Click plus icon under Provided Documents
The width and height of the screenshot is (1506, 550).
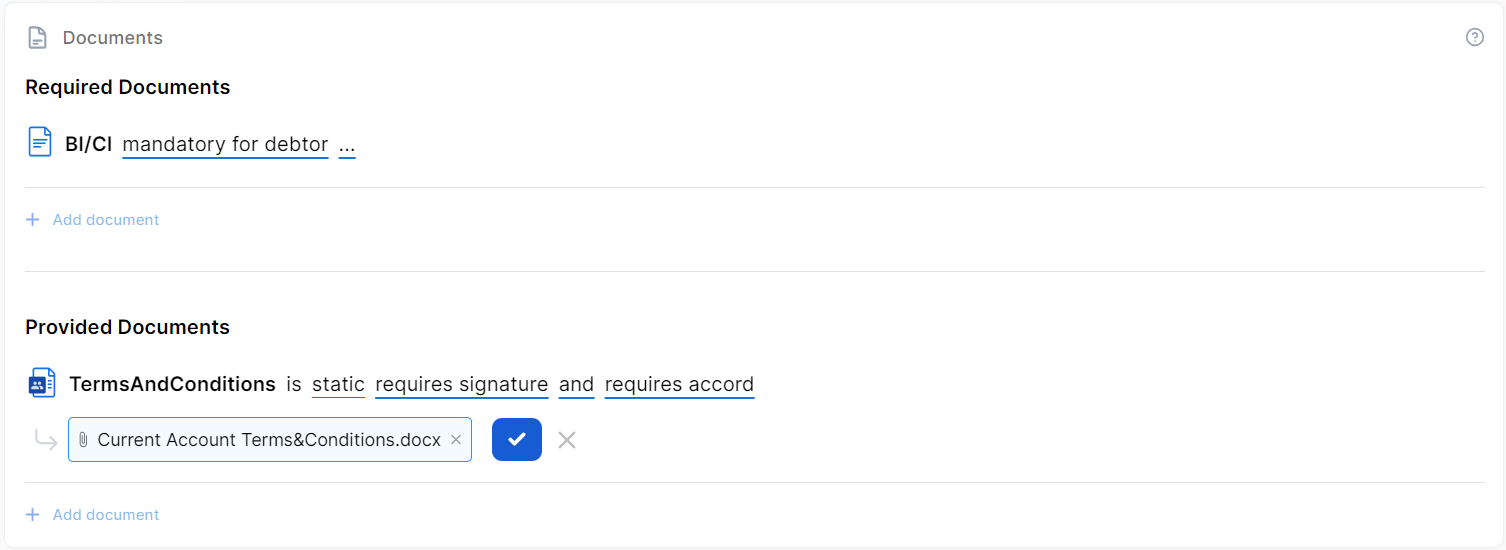point(33,515)
